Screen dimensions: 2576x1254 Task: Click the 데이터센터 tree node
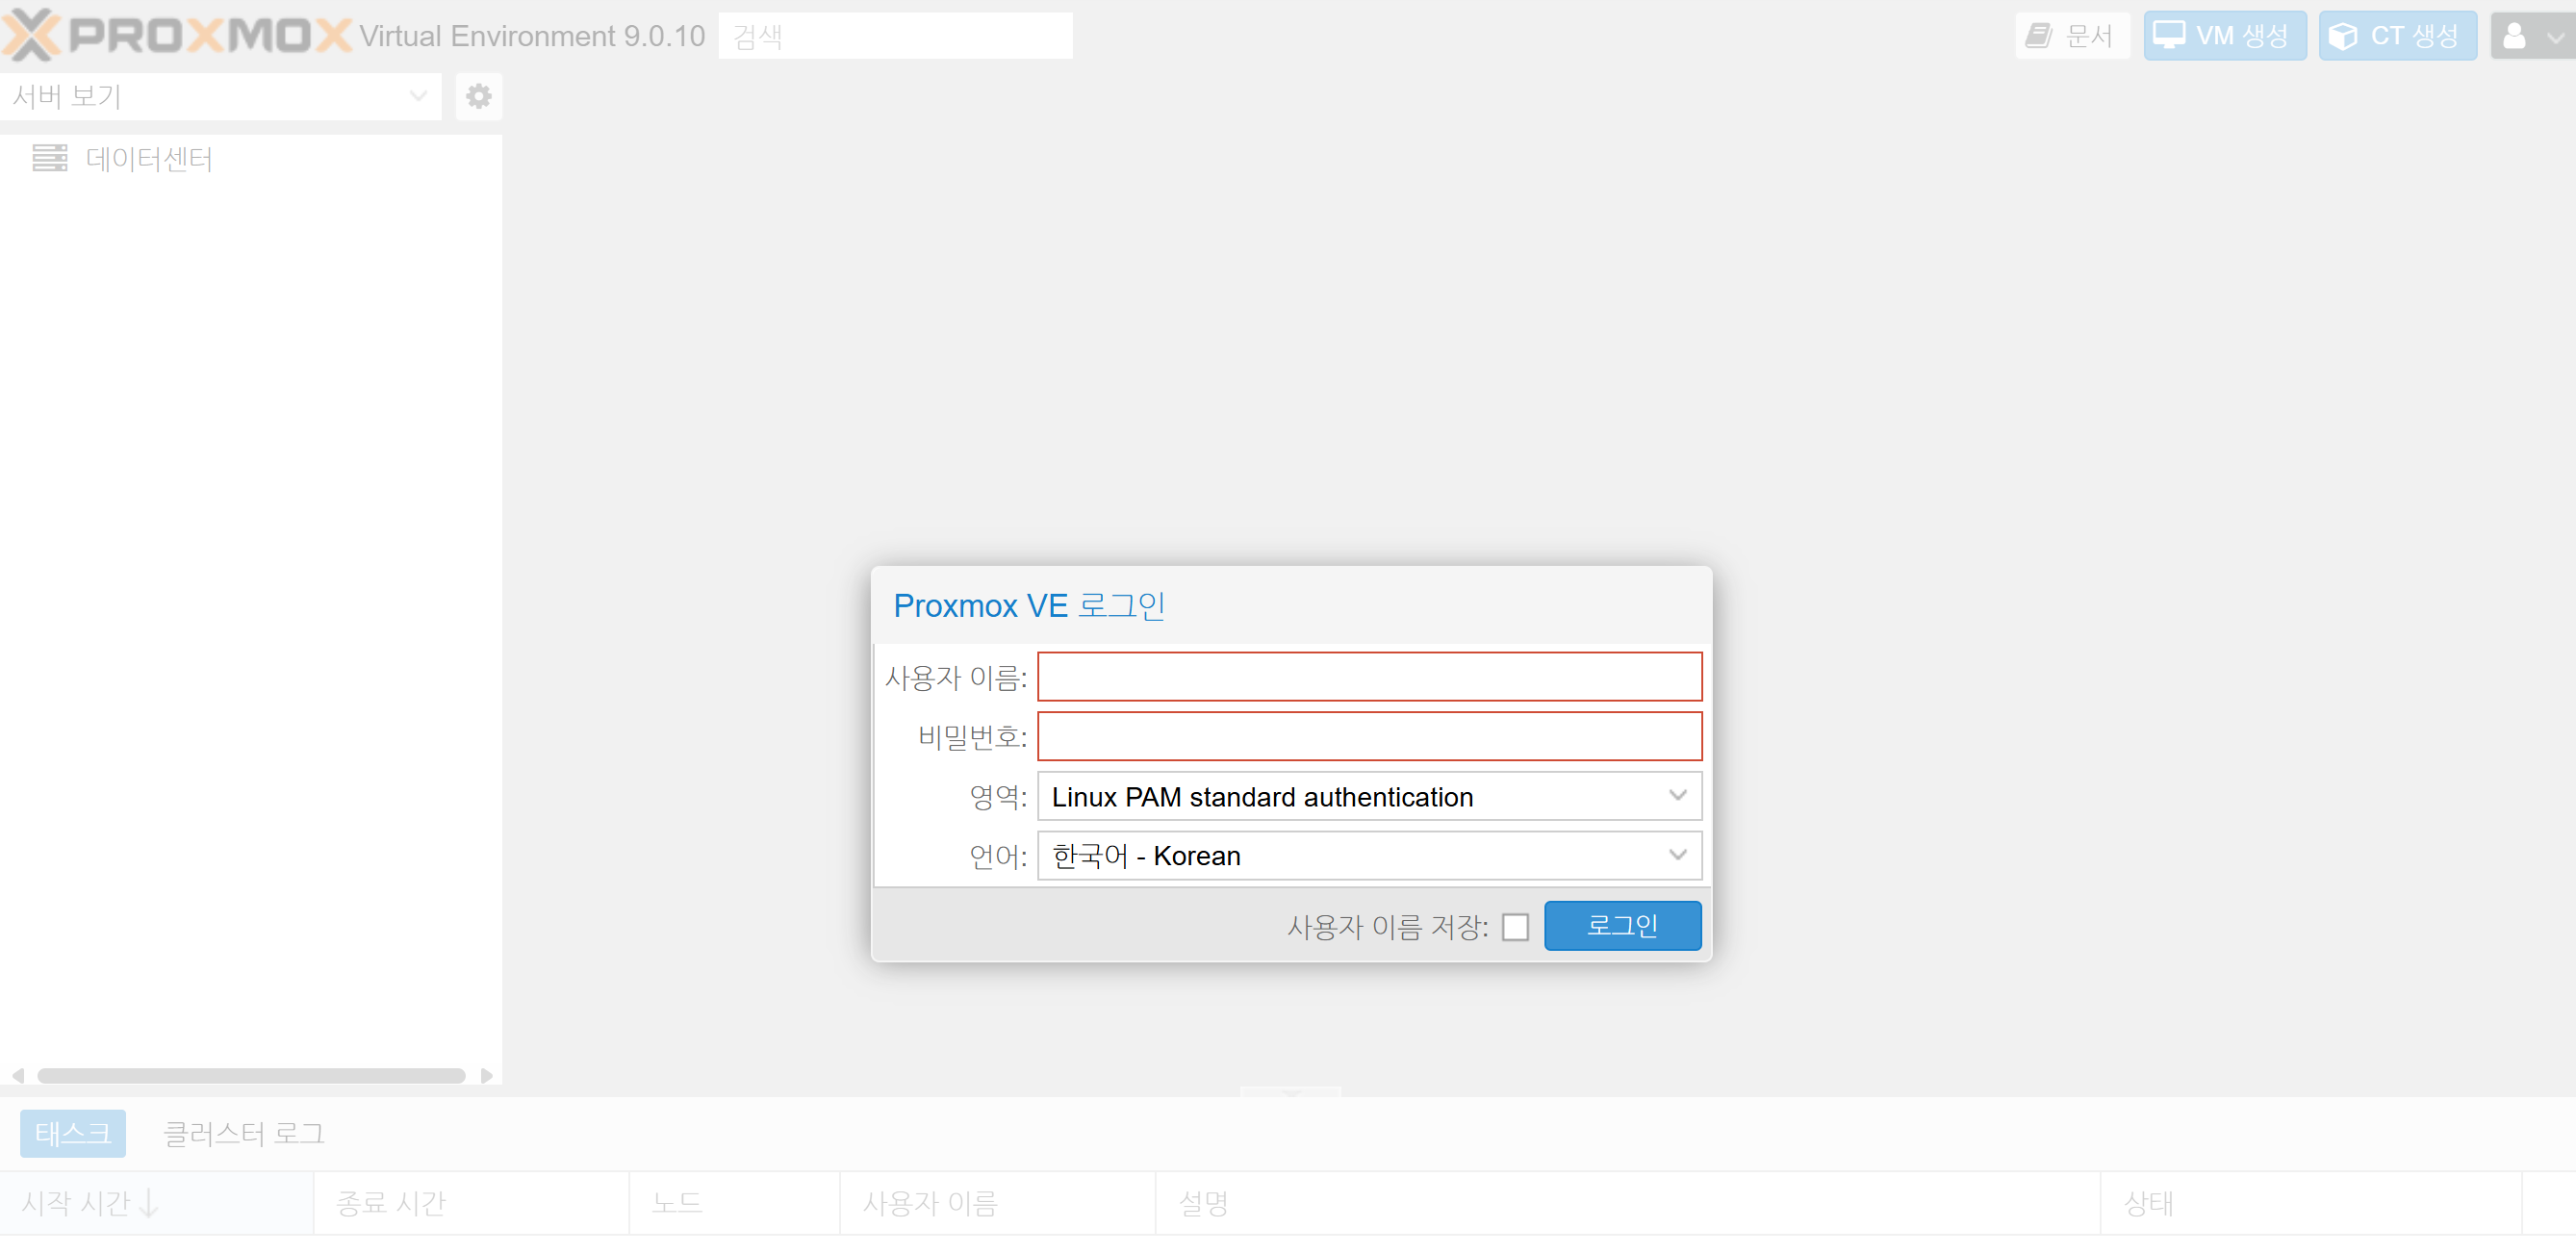pos(148,158)
